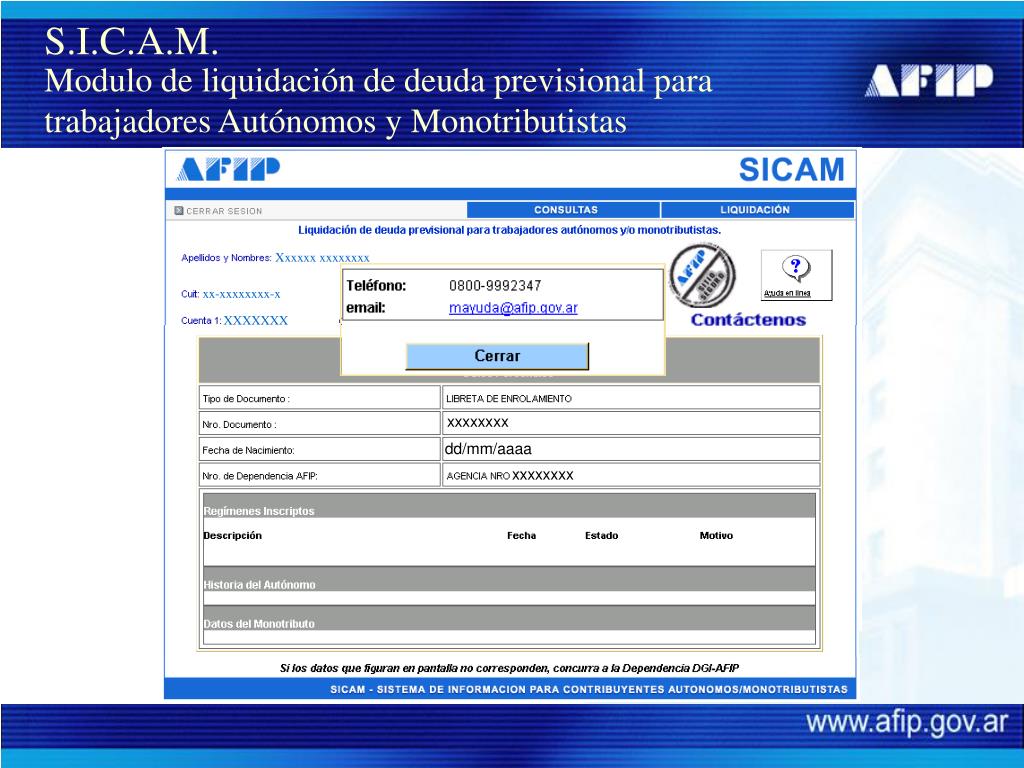Screen dimensions: 1024x768
Task: Click the Descripción column header
Action: (x=232, y=536)
